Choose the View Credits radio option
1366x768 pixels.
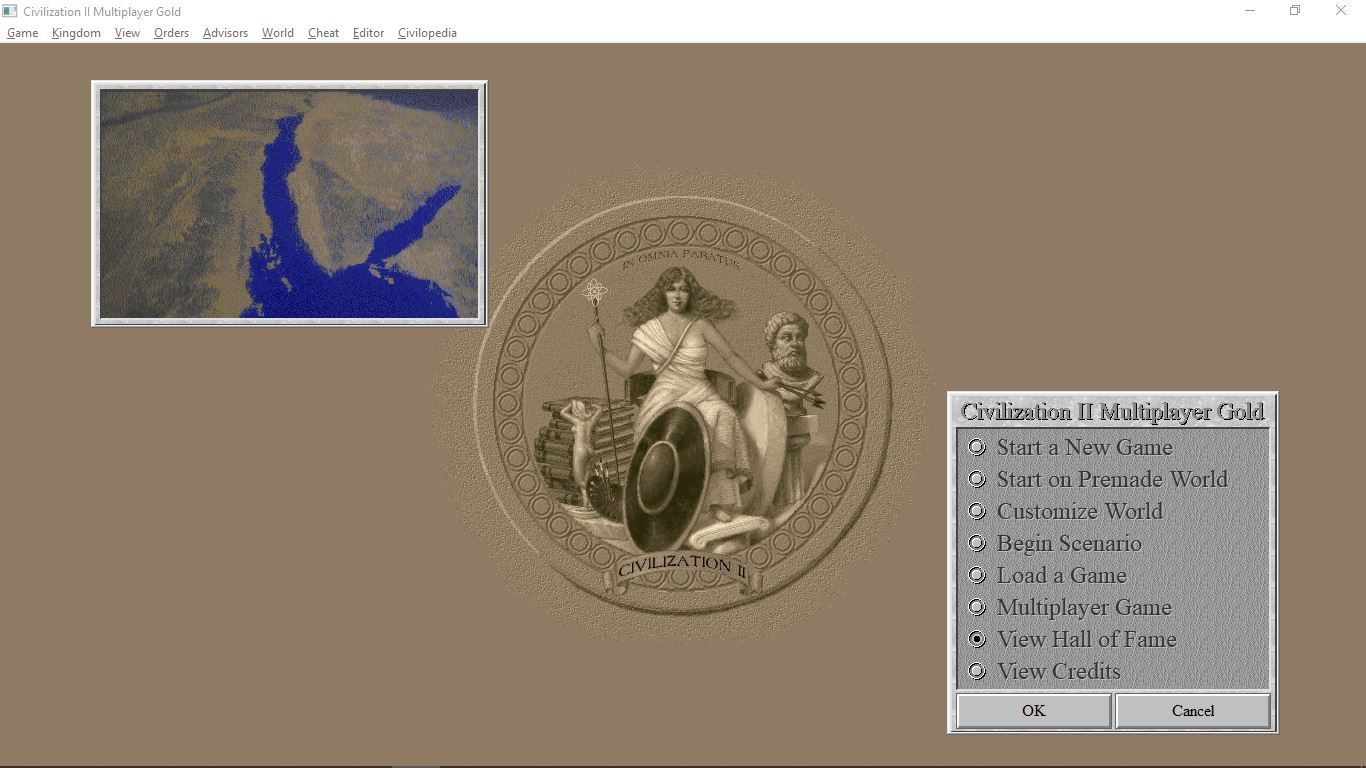1044,671
